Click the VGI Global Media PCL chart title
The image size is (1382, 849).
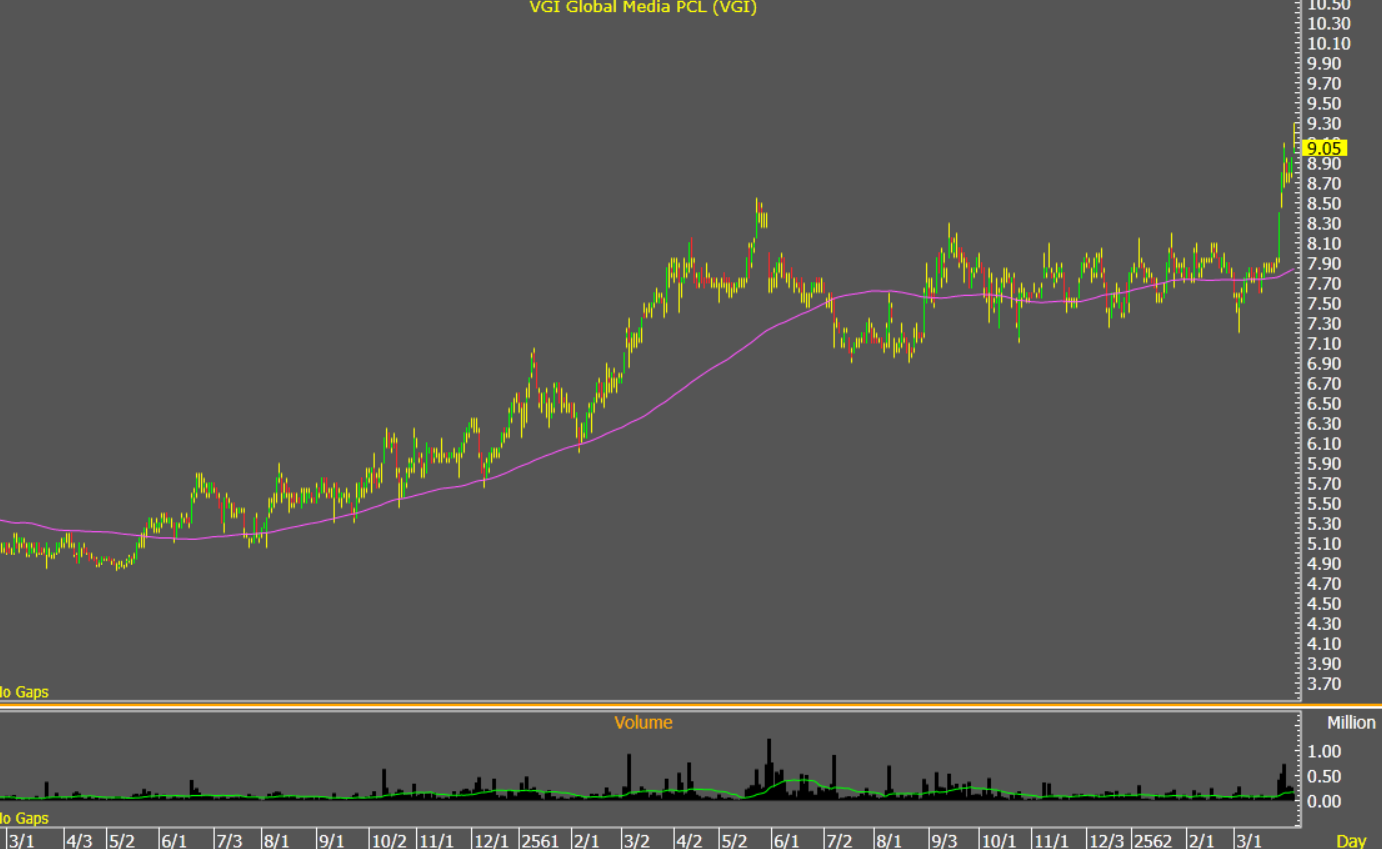(x=643, y=8)
